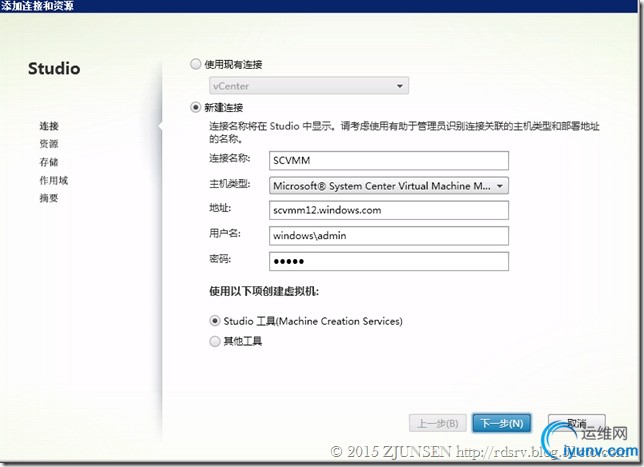This screenshot has width=644, height=467.
Task: Choose Studio 工具 (Machine Creation Services) option
Action: coord(215,321)
